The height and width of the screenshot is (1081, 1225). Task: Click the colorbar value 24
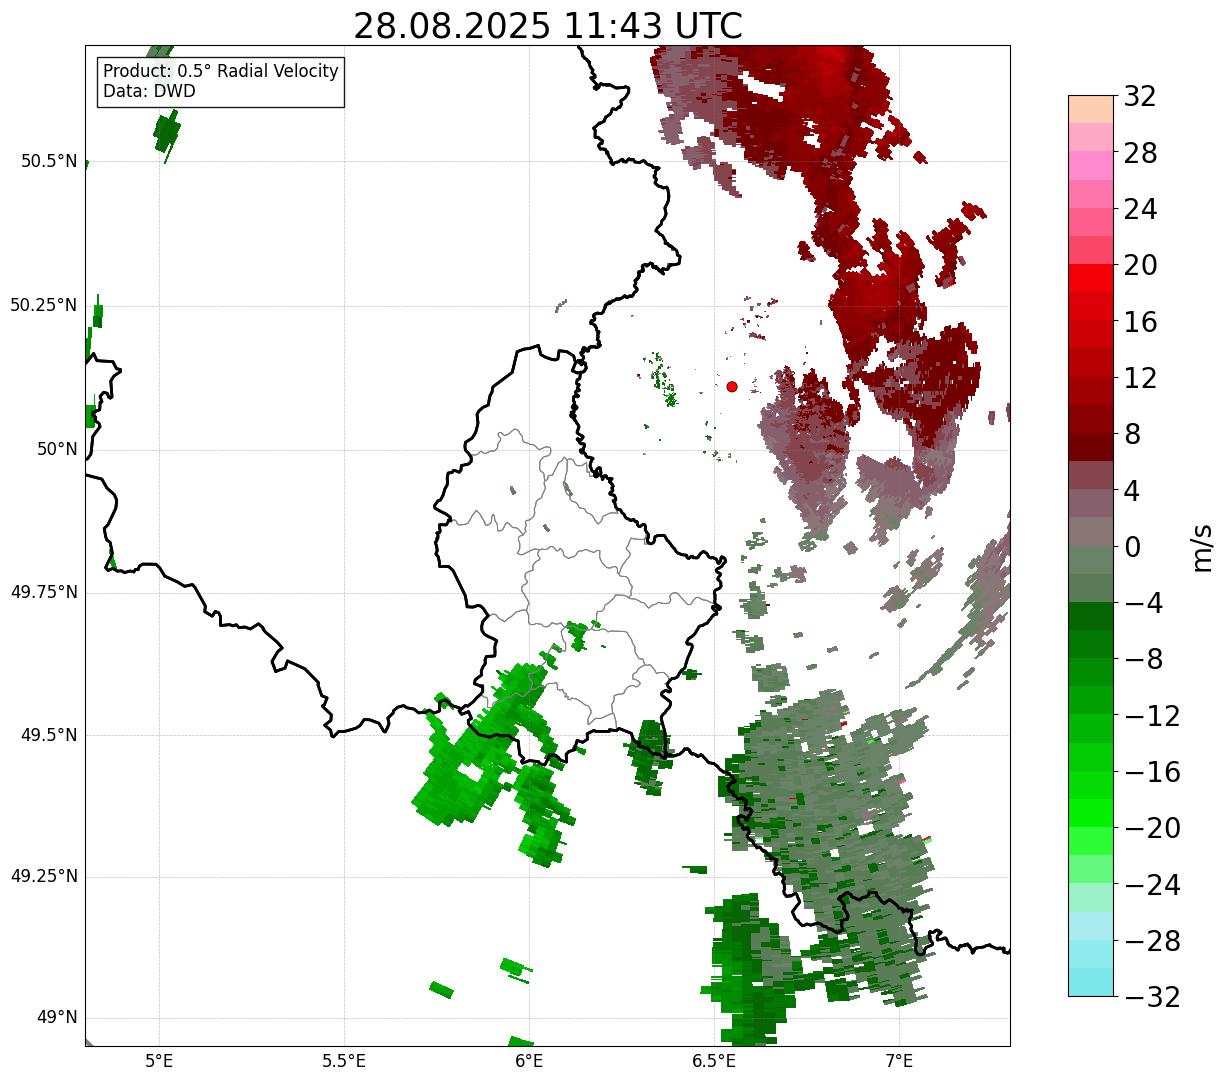1141,210
